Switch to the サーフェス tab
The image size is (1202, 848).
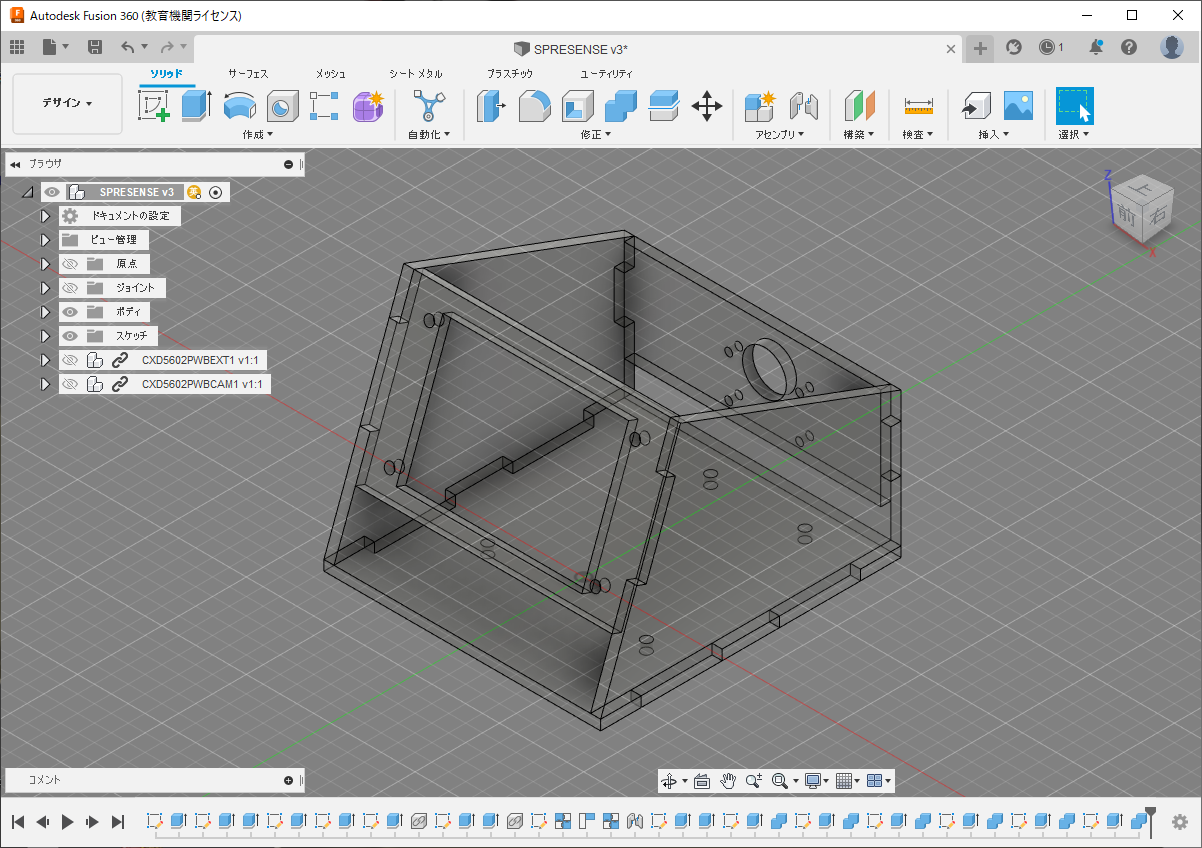click(248, 74)
